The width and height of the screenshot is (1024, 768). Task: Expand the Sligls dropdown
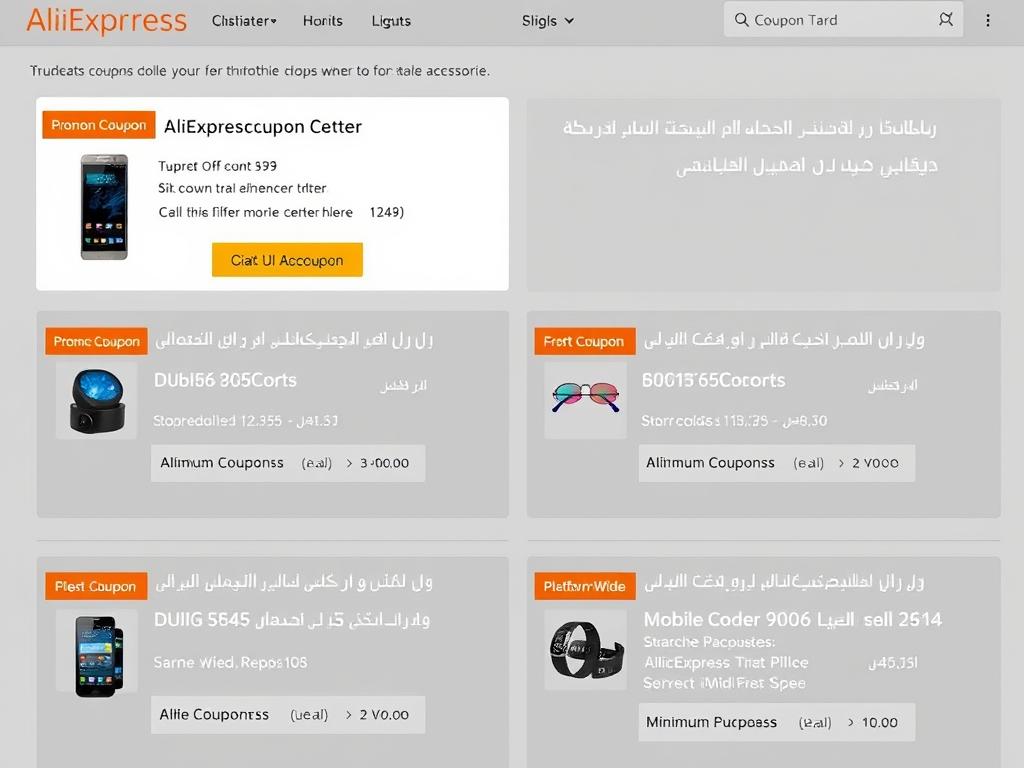click(548, 21)
